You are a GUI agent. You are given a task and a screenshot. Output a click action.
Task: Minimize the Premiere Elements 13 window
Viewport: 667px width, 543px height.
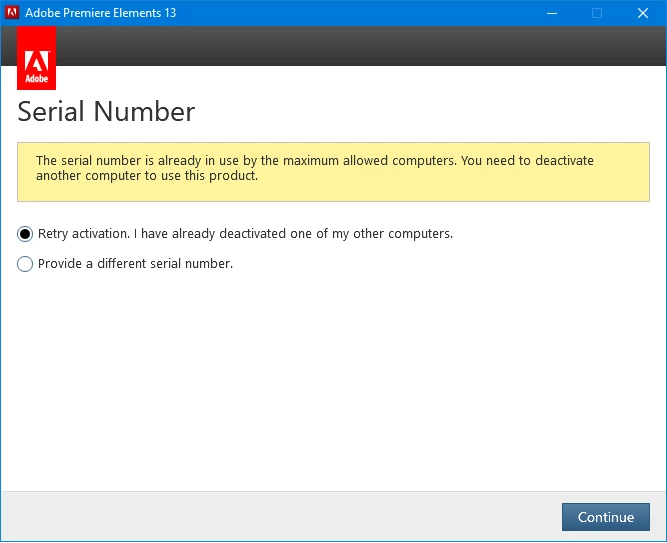tap(552, 13)
